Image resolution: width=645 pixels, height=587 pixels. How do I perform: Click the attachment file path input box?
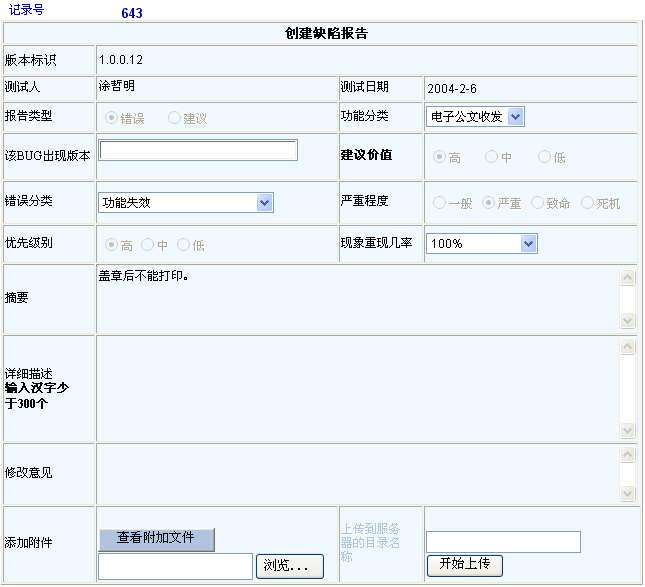175,566
